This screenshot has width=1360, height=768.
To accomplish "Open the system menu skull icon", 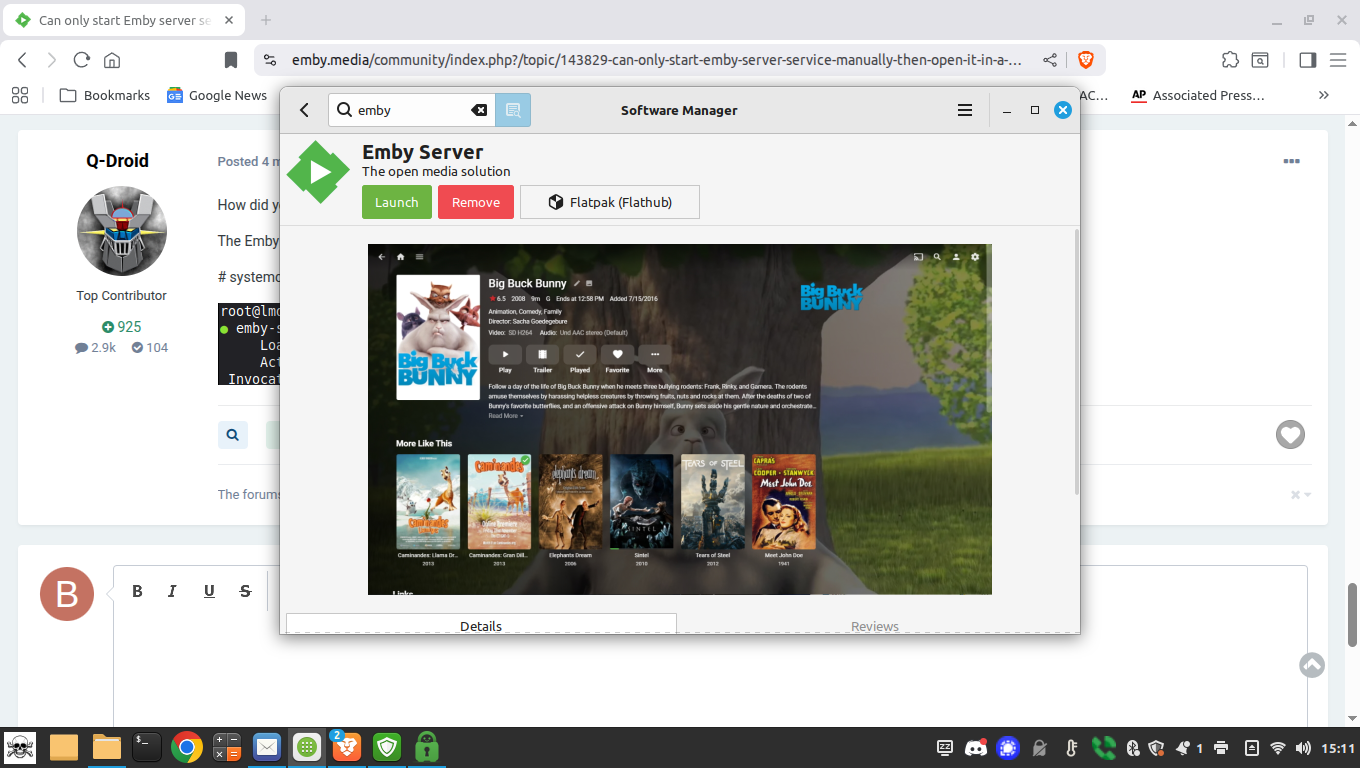I will (x=21, y=747).
